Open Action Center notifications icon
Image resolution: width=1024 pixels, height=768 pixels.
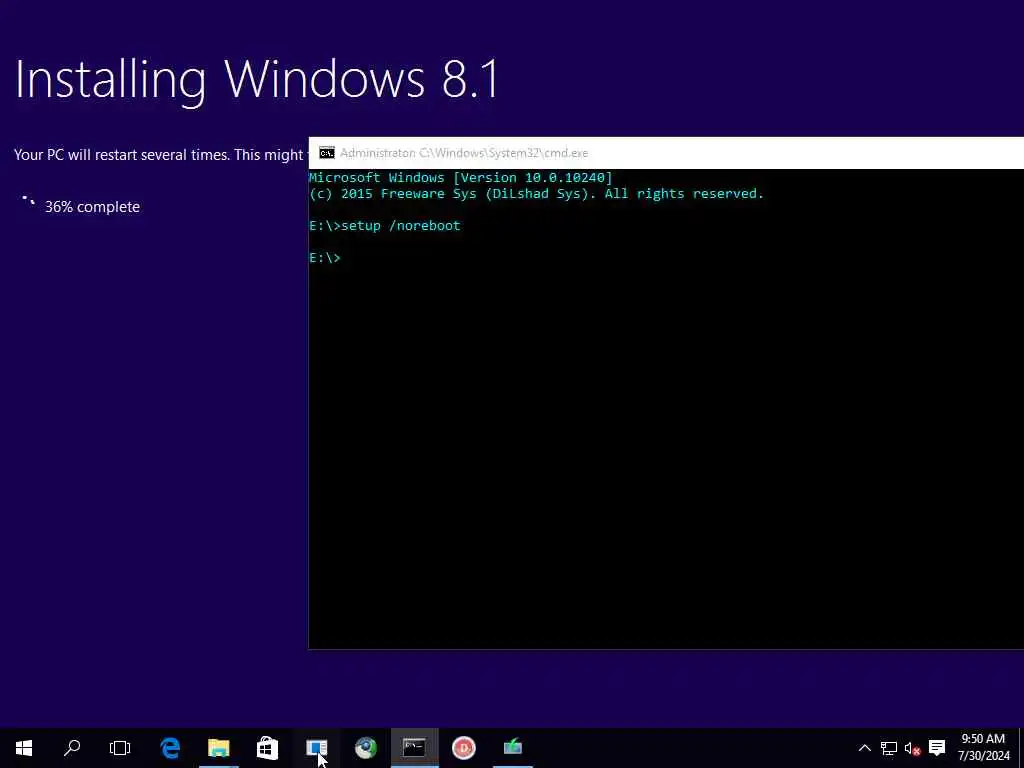937,748
